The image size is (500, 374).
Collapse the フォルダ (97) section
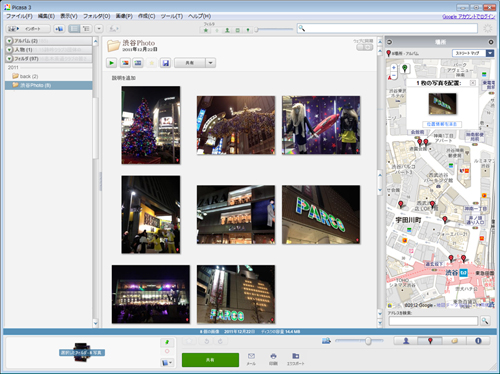(x=9, y=59)
